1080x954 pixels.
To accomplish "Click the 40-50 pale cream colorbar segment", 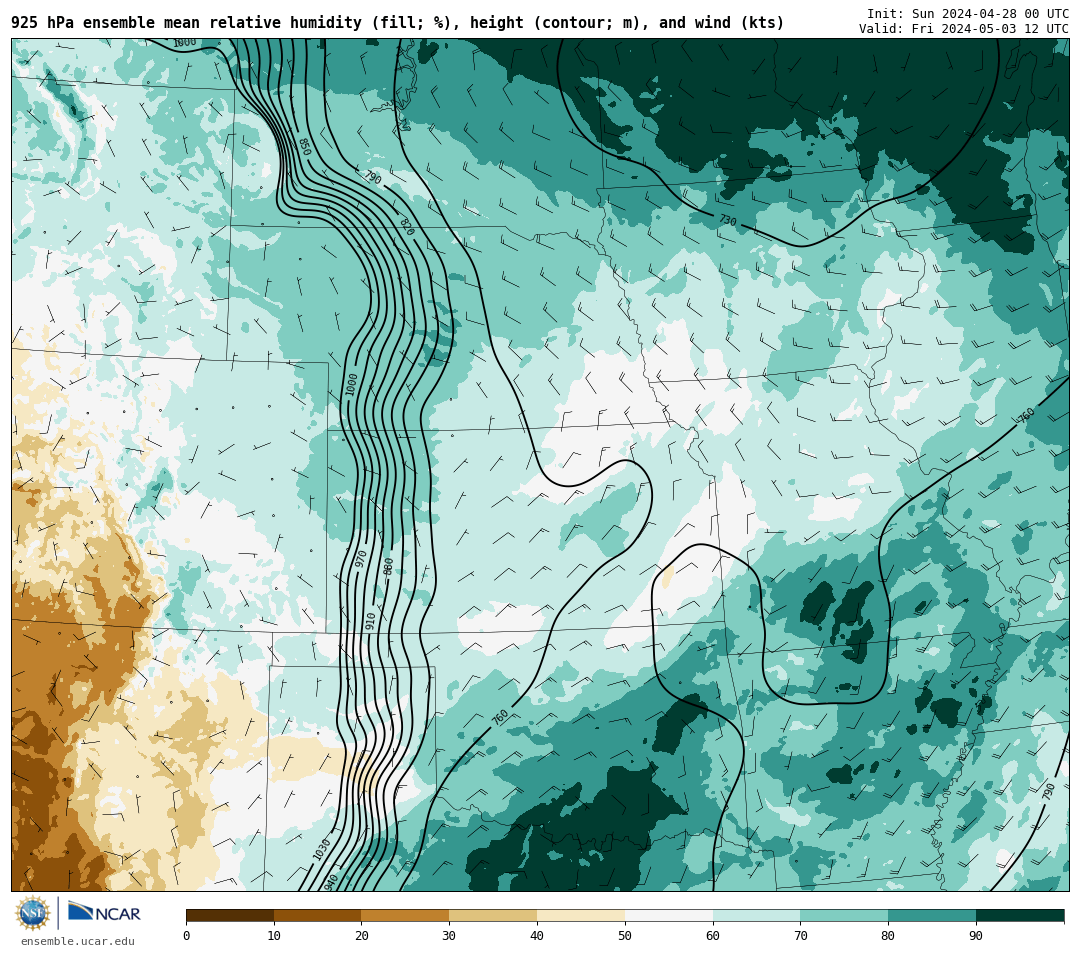I will coord(581,915).
